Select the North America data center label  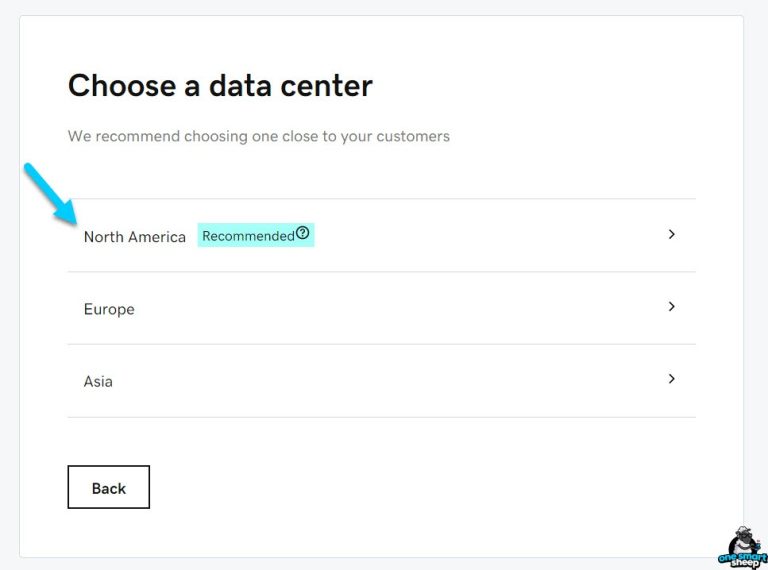click(x=134, y=237)
